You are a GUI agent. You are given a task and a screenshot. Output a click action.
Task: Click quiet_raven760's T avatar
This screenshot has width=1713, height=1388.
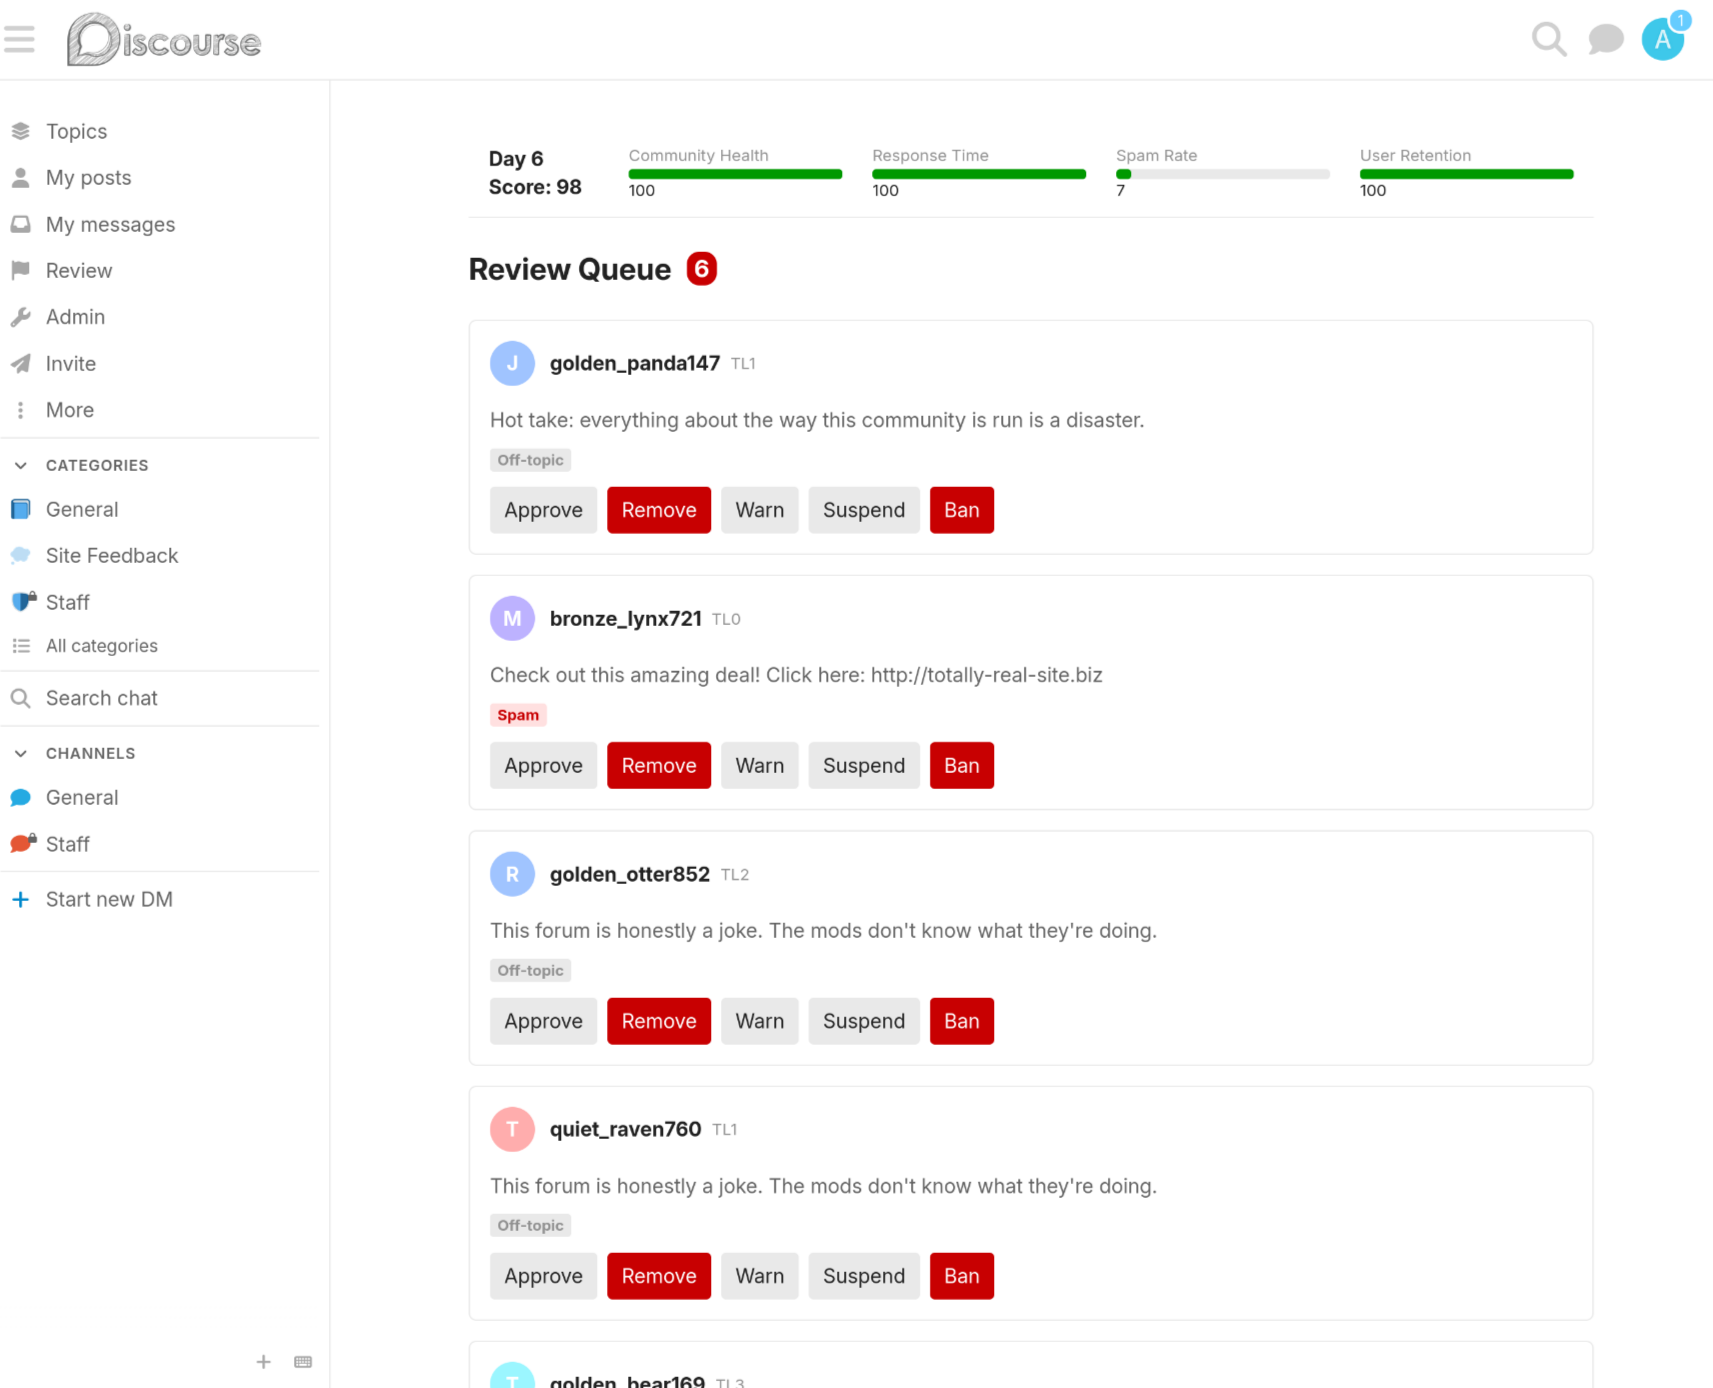point(512,1129)
